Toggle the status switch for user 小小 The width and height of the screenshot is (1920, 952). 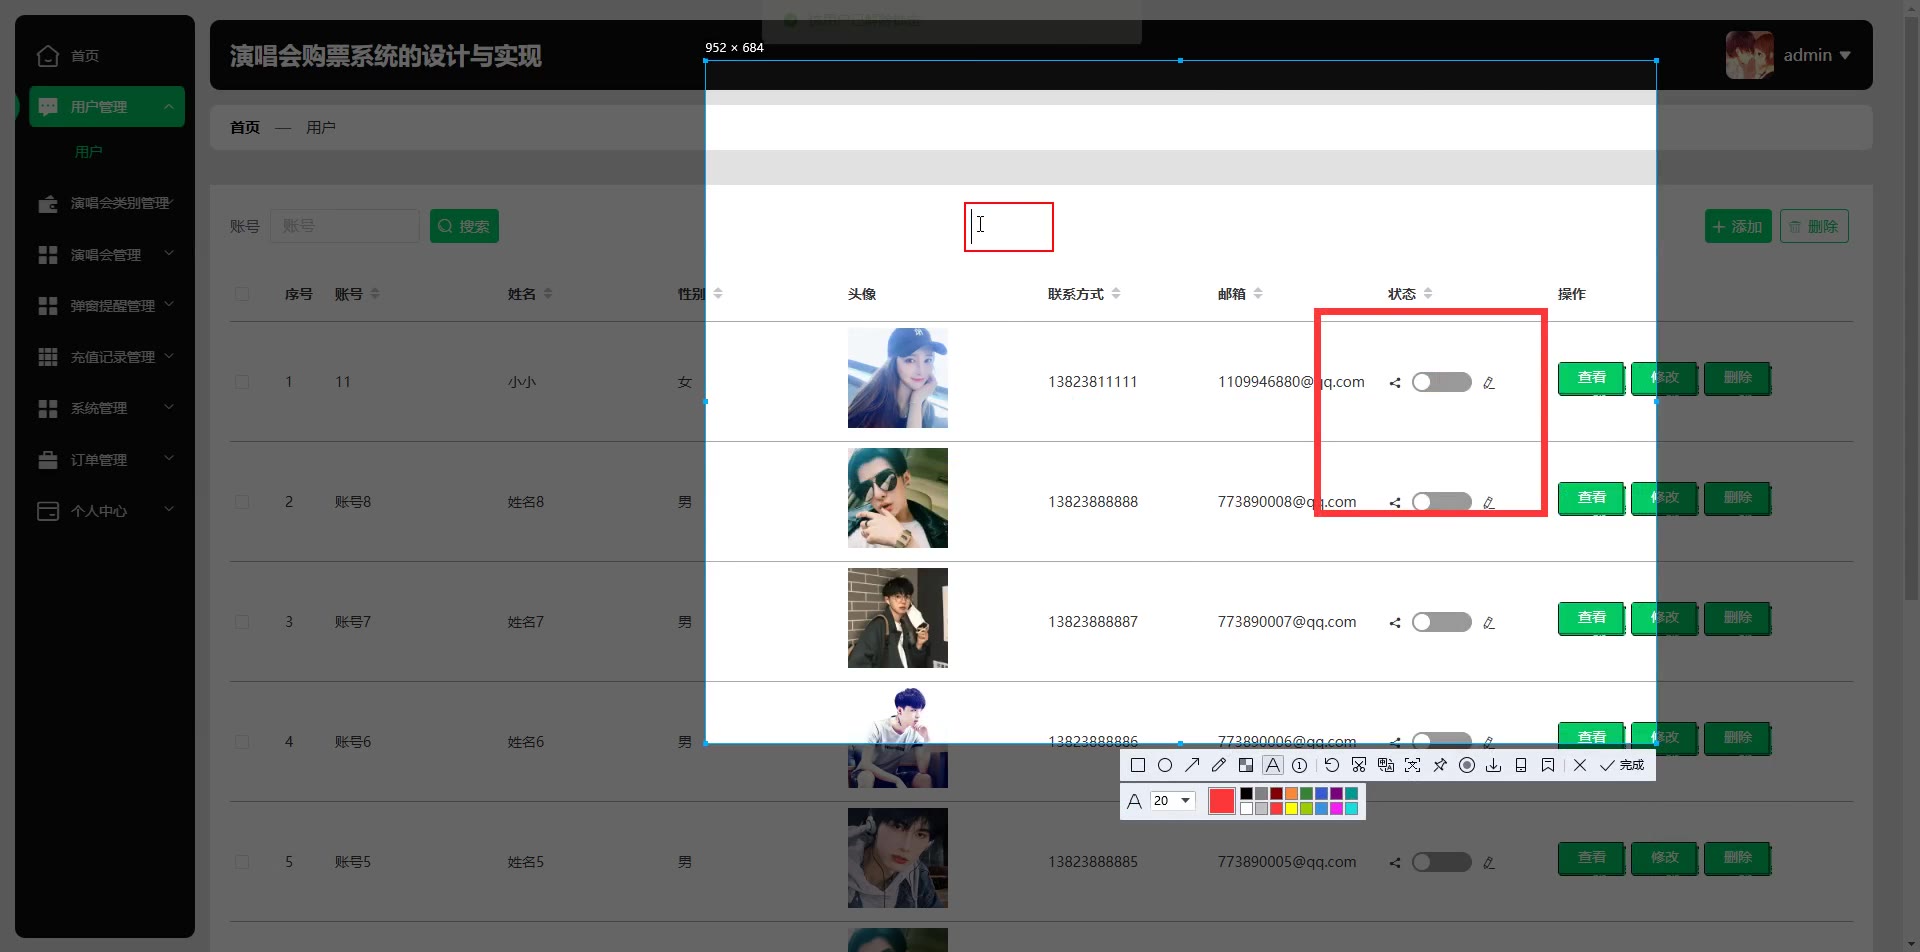tap(1442, 382)
